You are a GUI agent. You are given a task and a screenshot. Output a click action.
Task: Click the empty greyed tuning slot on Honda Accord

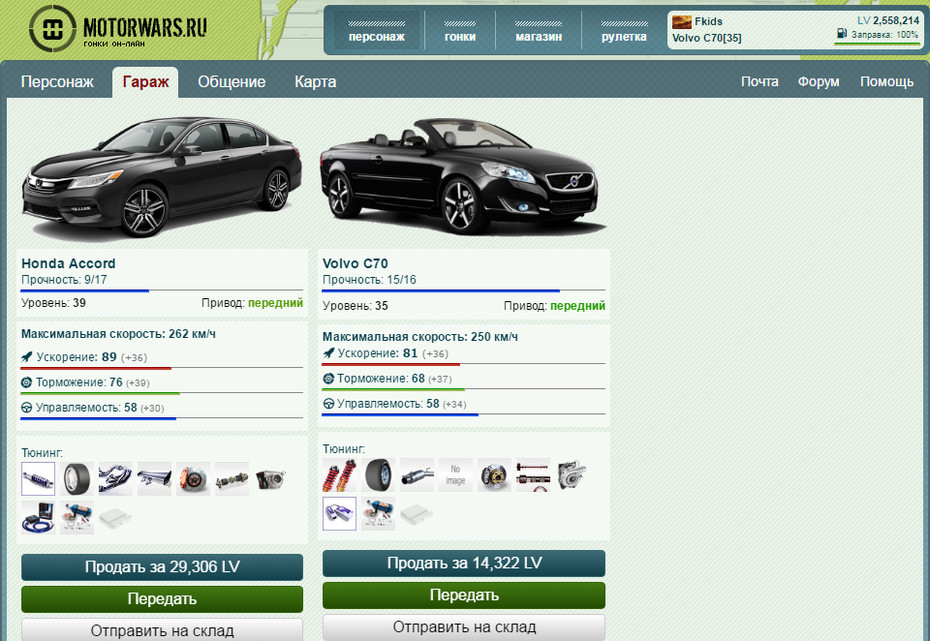(x=115, y=518)
